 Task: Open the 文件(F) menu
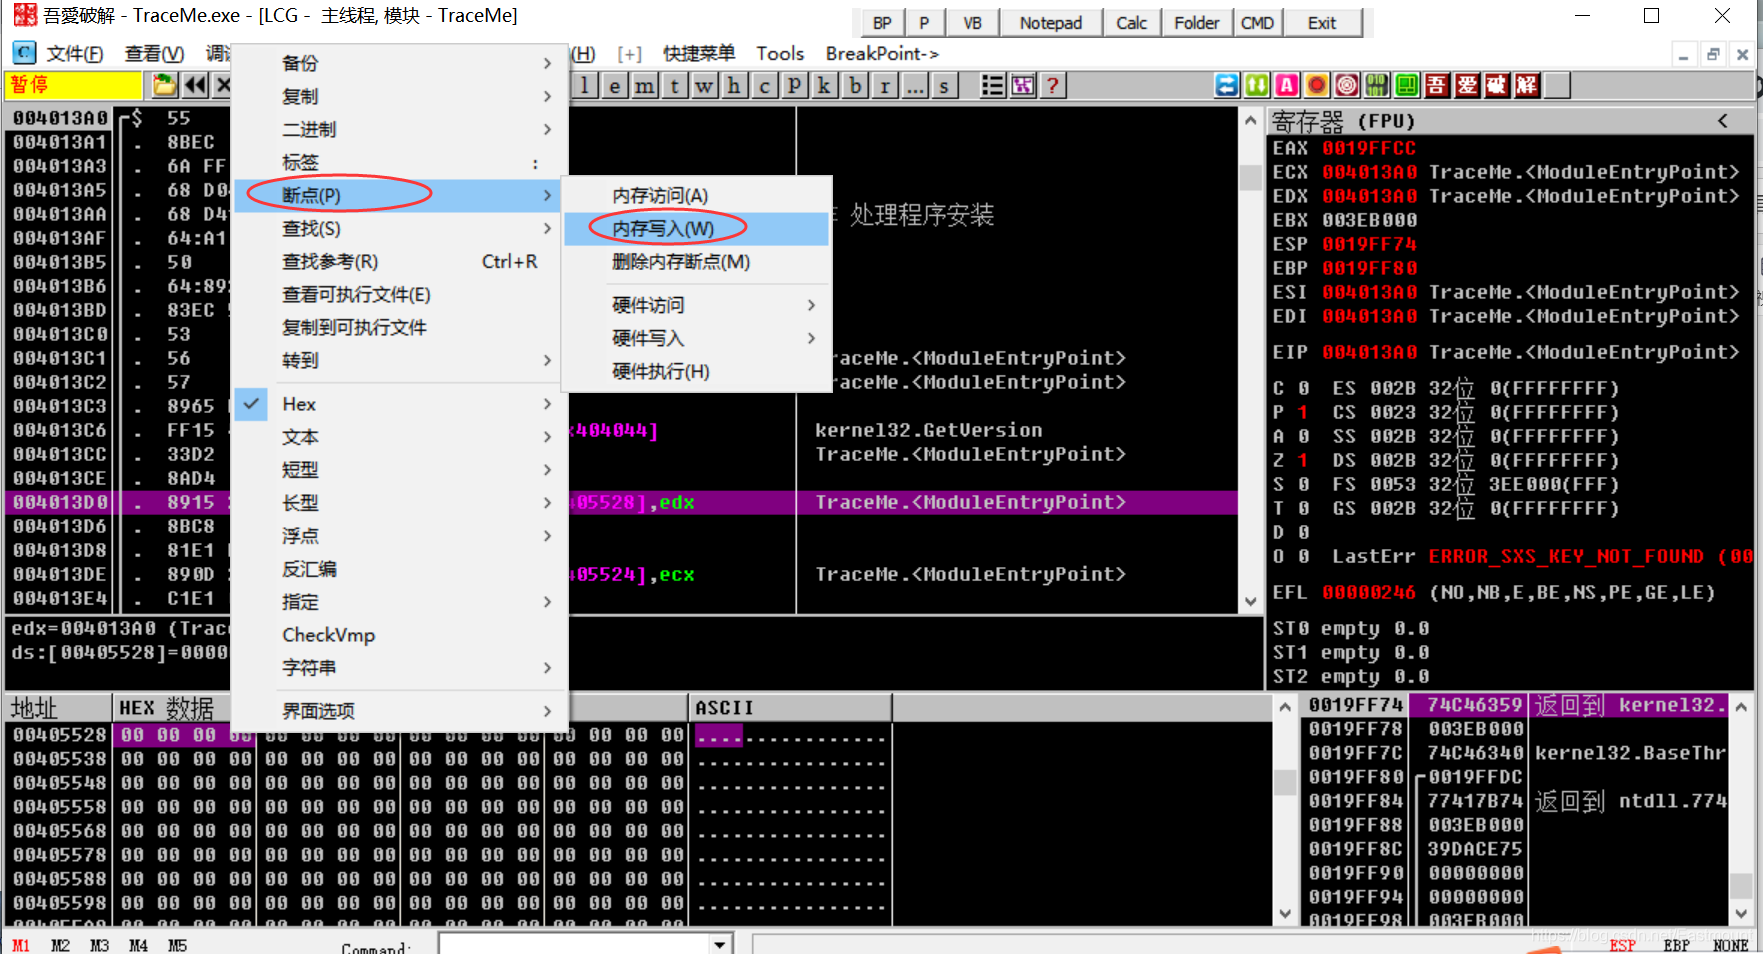[x=75, y=54]
